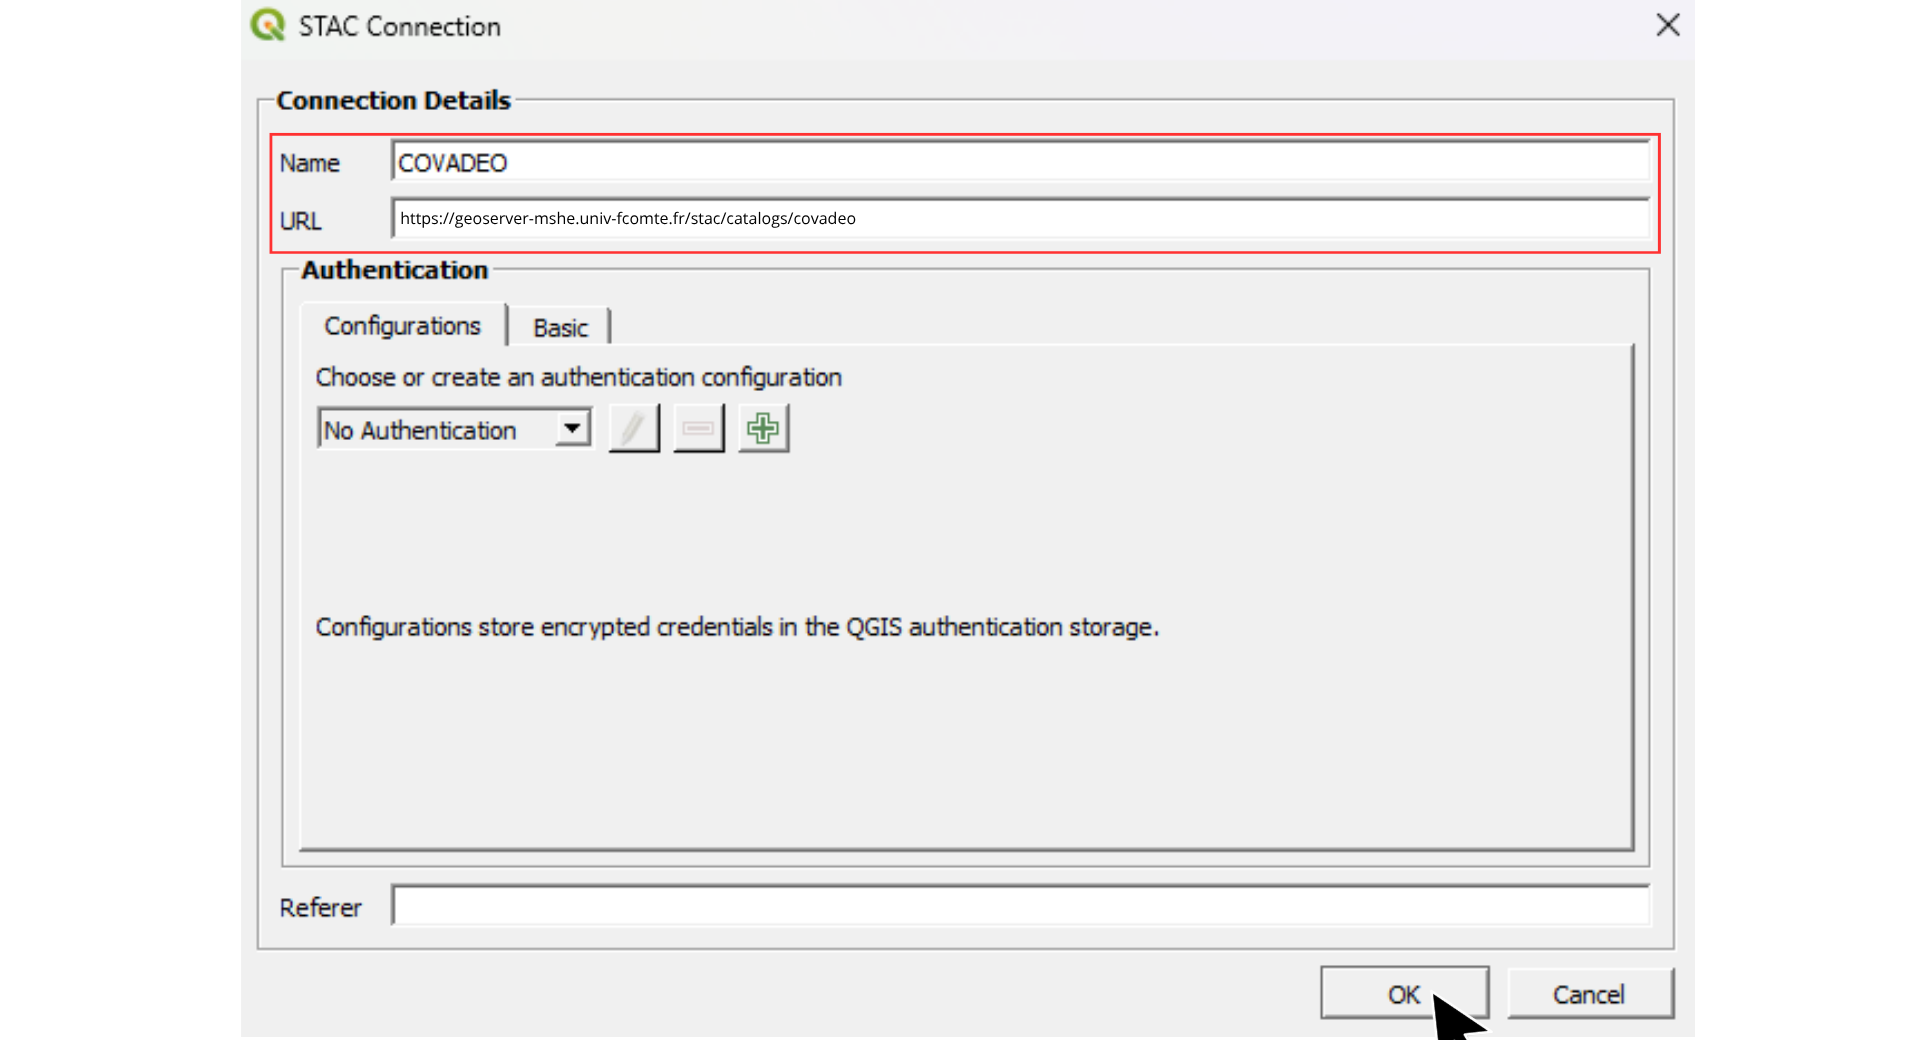Click the 'URL' label
The height and width of the screenshot is (1040, 1920).
point(300,220)
